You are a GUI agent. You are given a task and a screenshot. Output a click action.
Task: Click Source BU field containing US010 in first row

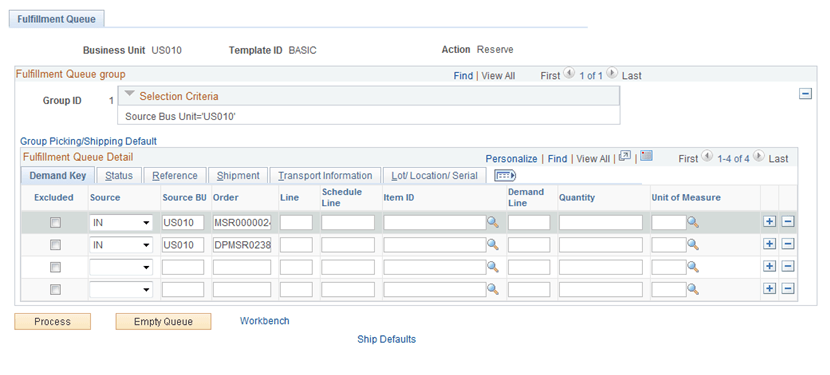[x=183, y=223]
